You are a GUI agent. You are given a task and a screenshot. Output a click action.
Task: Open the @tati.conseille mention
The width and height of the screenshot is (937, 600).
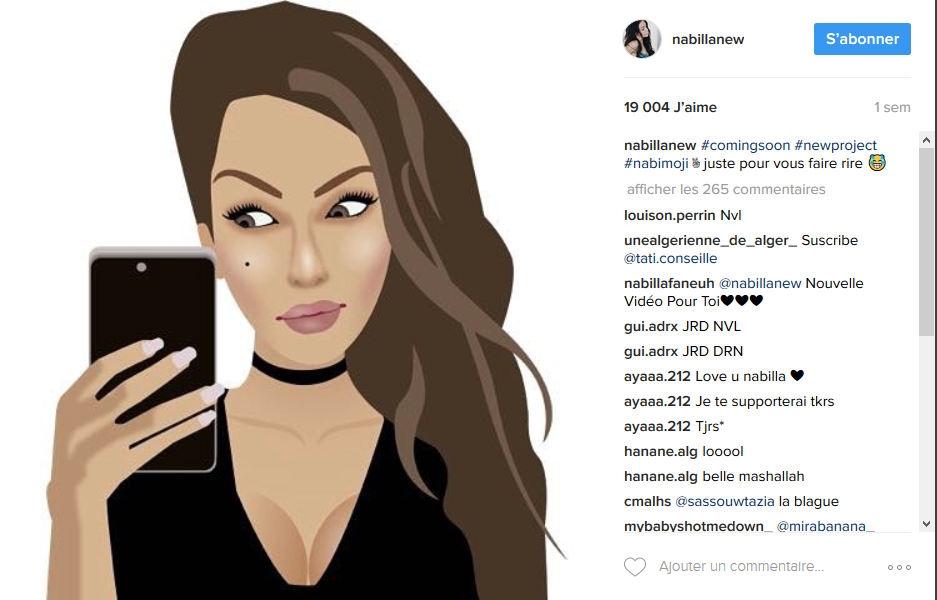tap(670, 258)
